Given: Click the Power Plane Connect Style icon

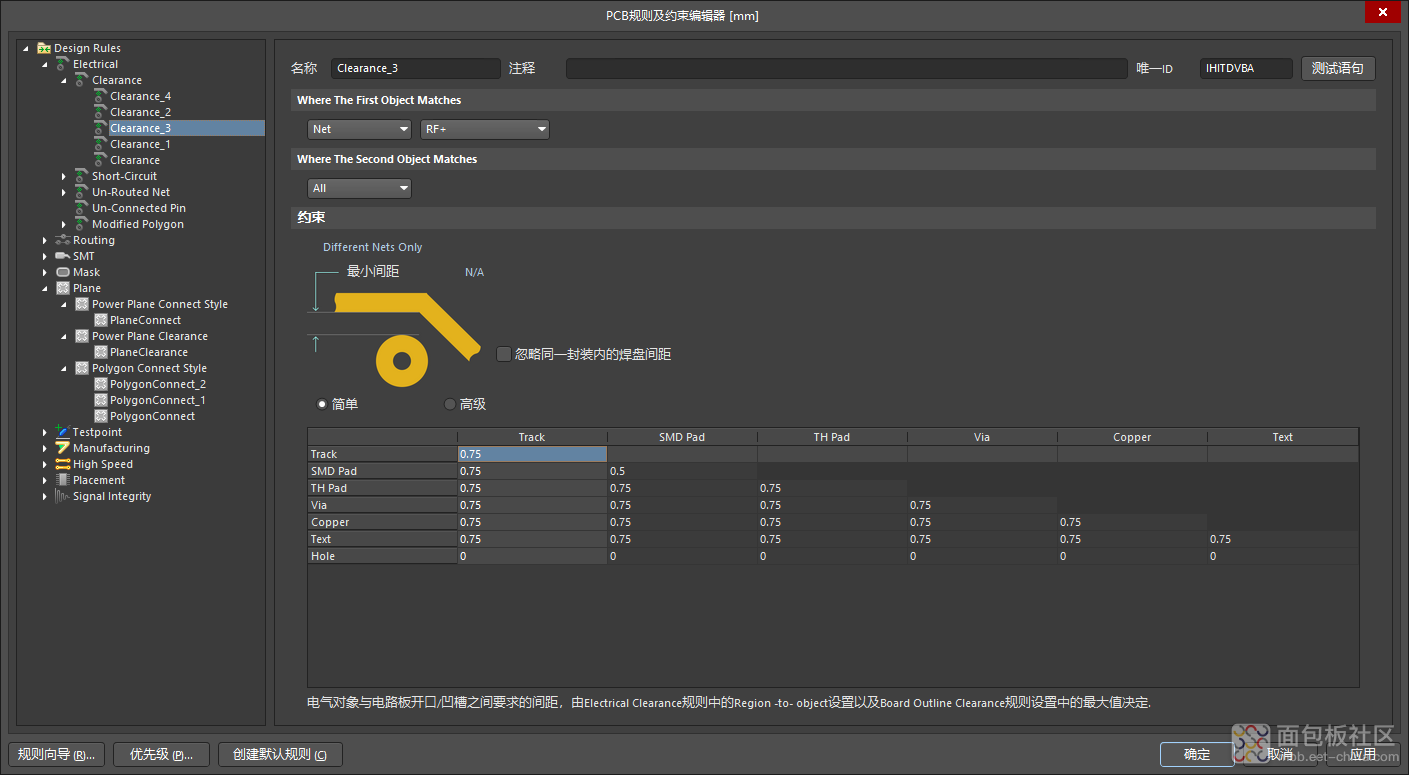Looking at the screenshot, I should [x=82, y=304].
